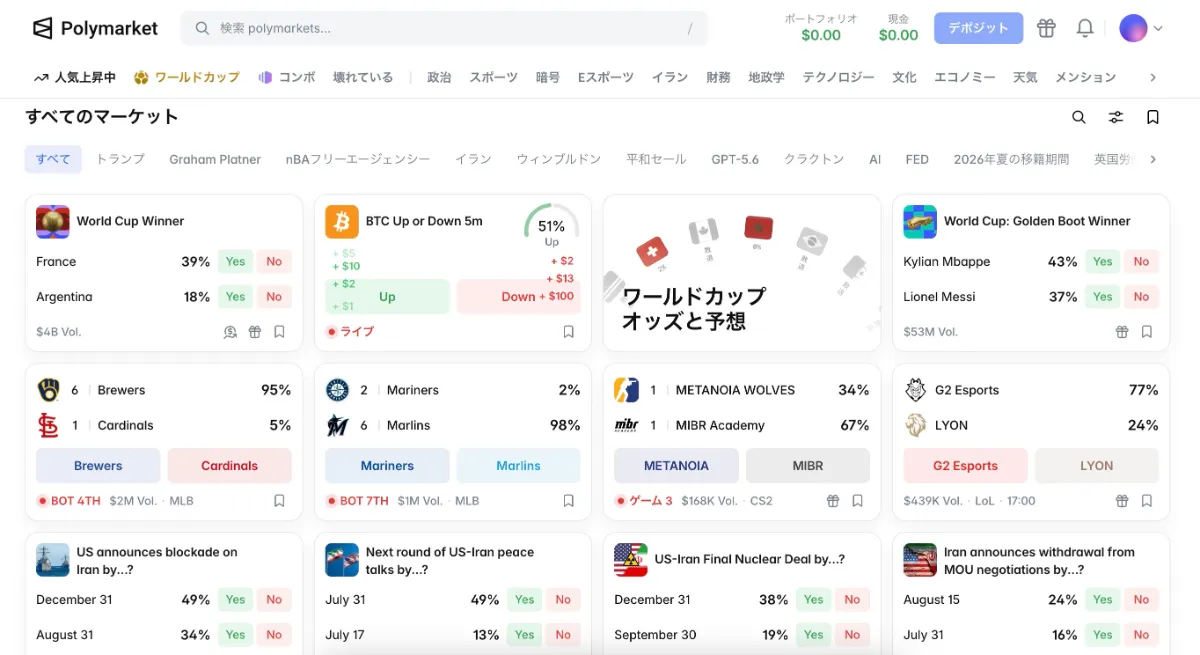Click the Mariners team logo
1200x655 pixels.
click(337, 390)
